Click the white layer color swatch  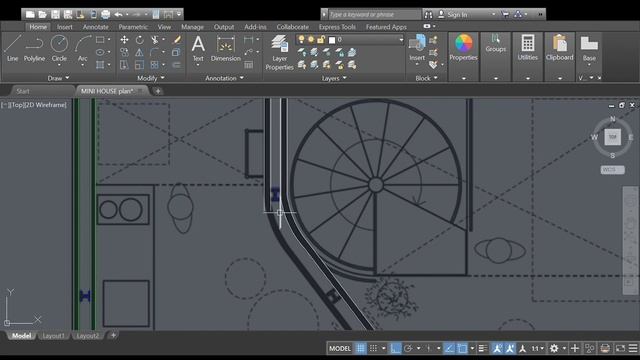[332, 40]
